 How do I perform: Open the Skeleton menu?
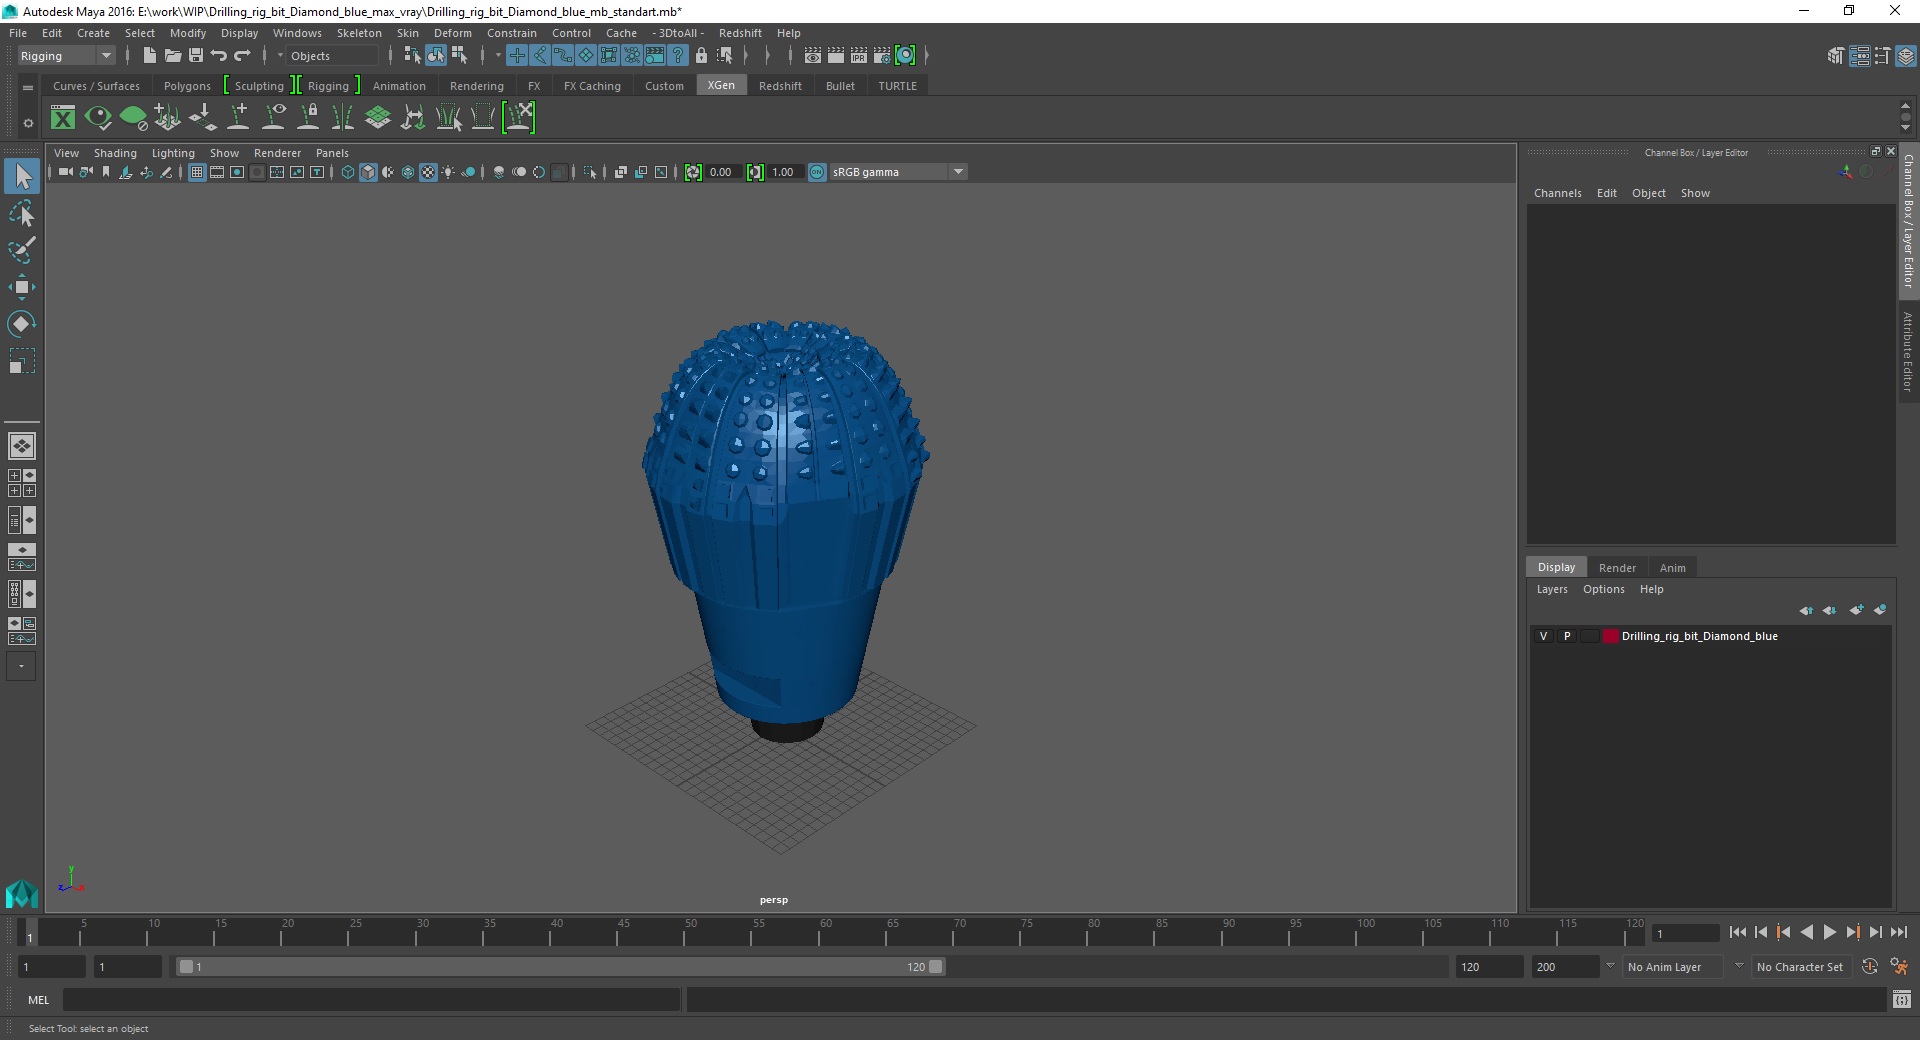(359, 33)
